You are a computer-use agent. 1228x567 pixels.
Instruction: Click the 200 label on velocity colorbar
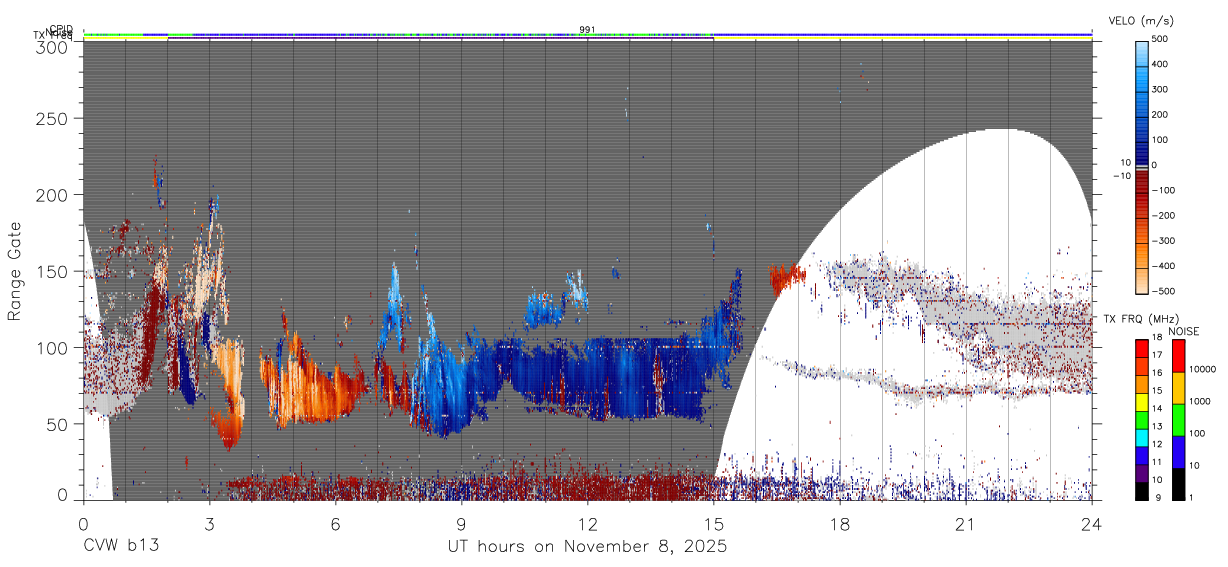click(x=1162, y=115)
